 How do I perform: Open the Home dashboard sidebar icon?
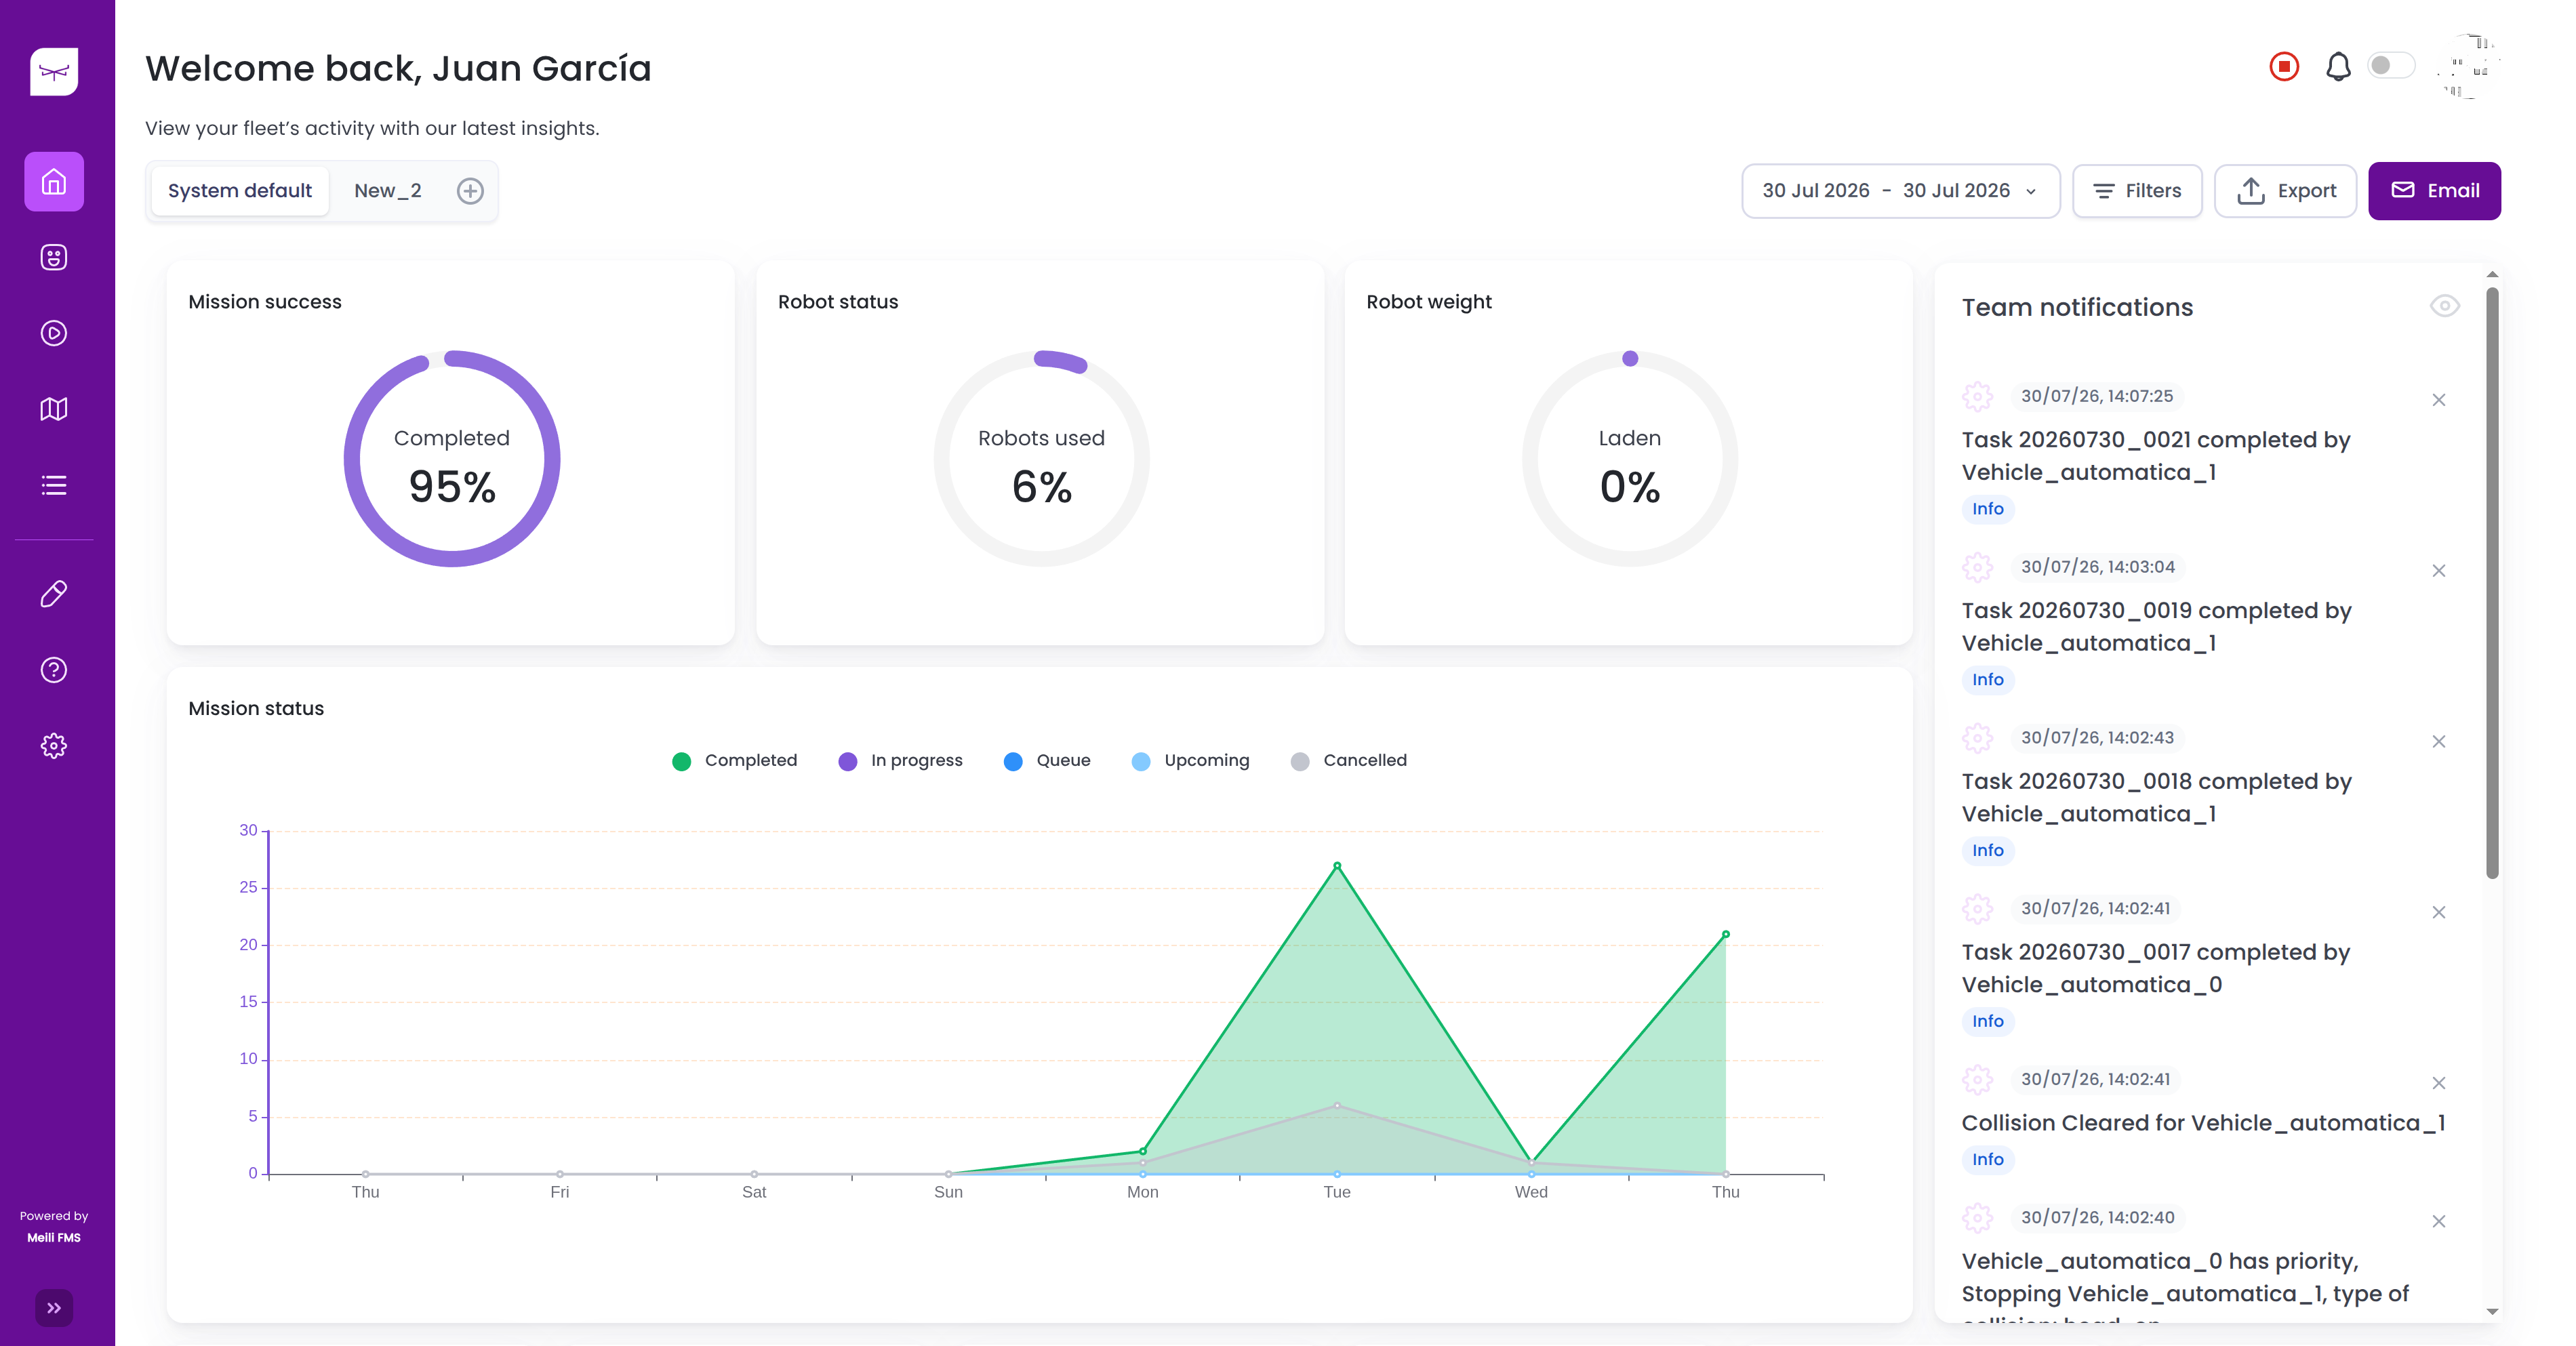54,181
